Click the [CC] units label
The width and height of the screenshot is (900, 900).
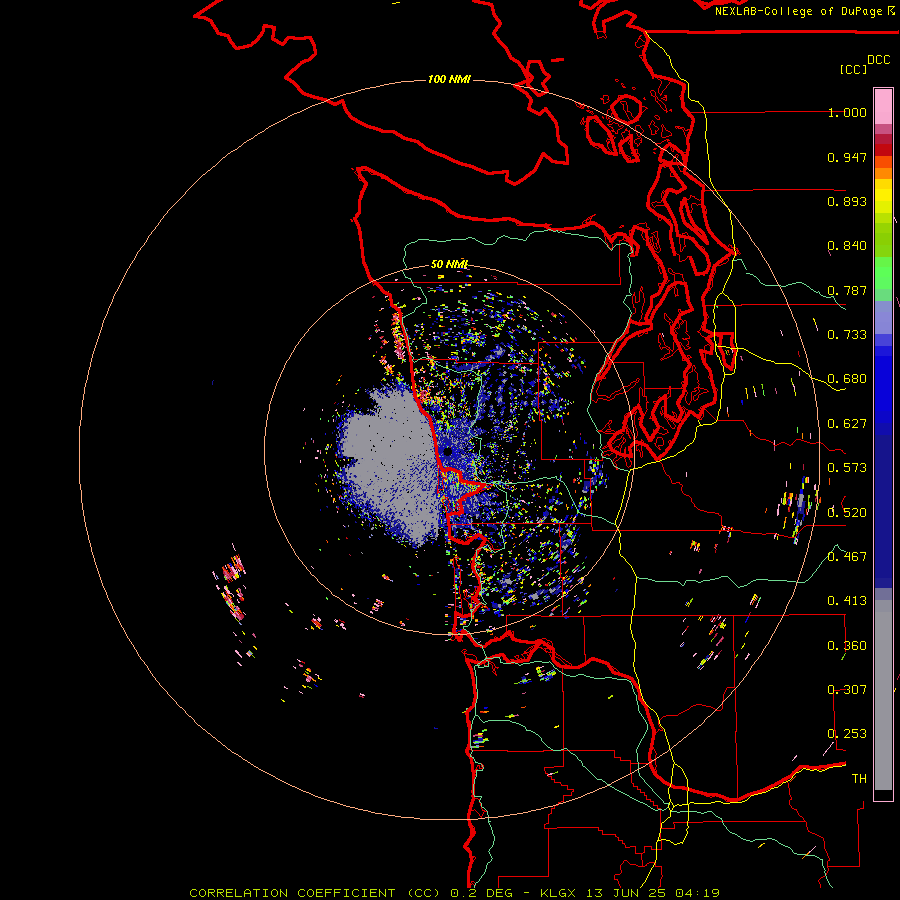point(853,69)
